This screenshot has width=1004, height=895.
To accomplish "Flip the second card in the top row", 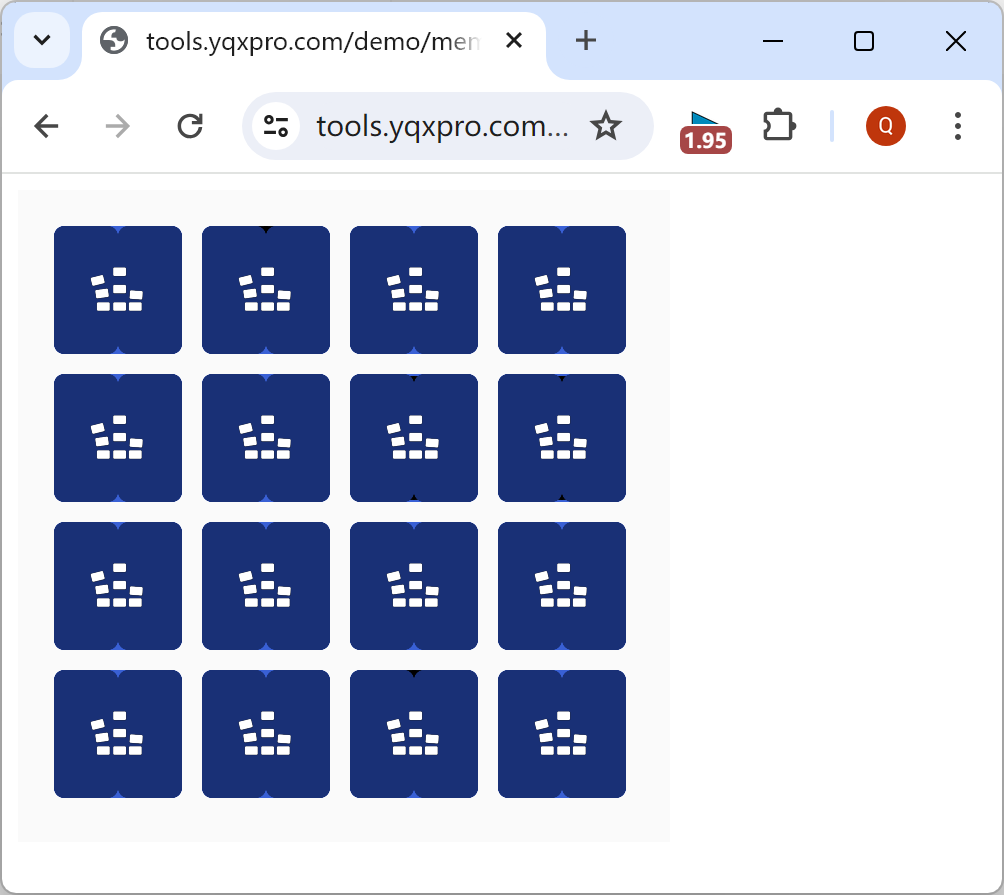I will click(x=266, y=290).
